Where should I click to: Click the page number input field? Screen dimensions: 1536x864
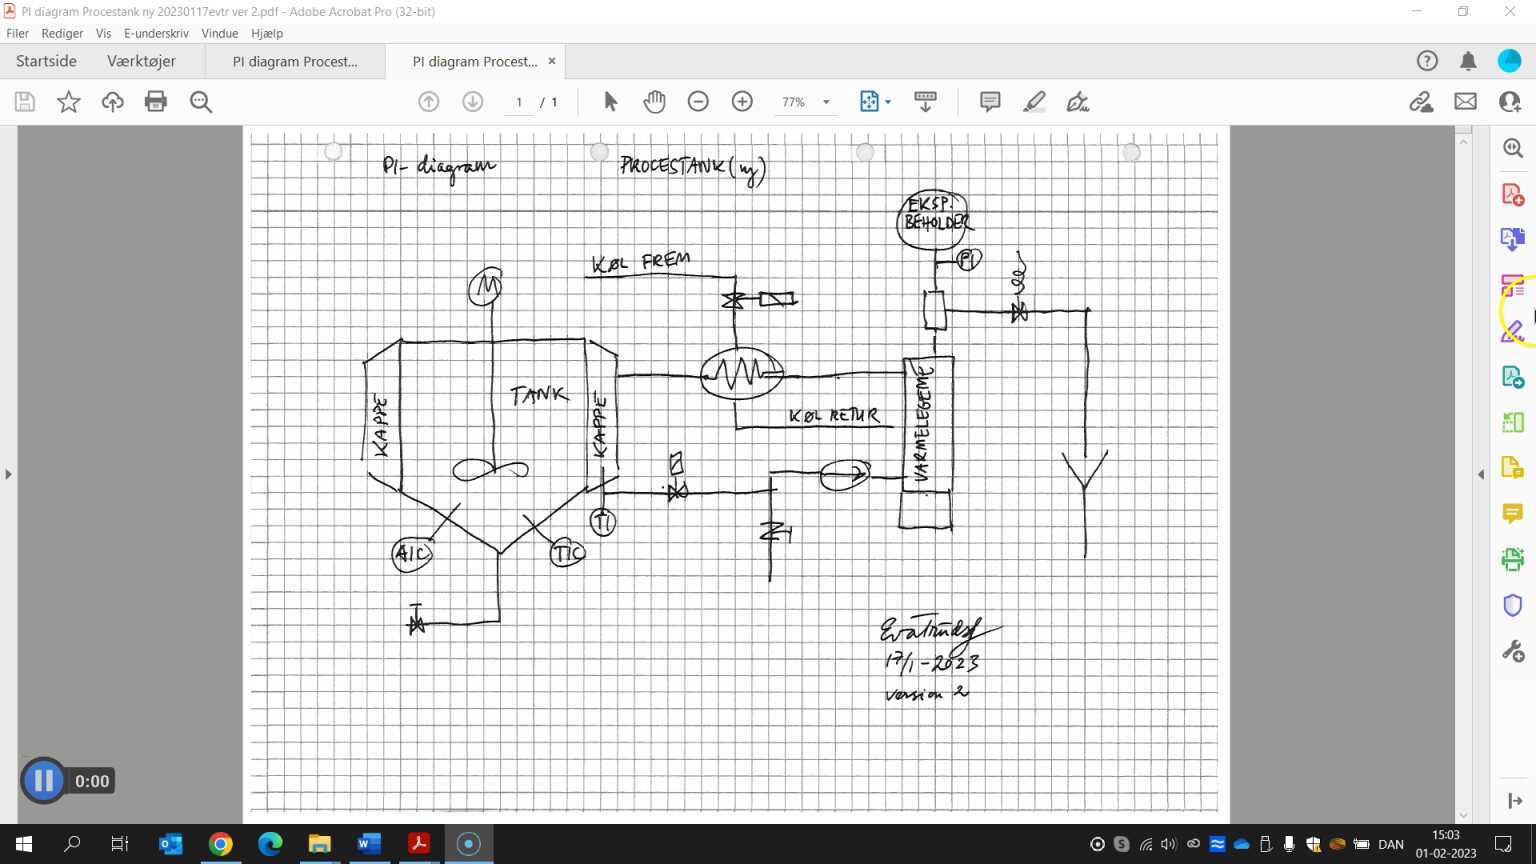click(x=519, y=101)
